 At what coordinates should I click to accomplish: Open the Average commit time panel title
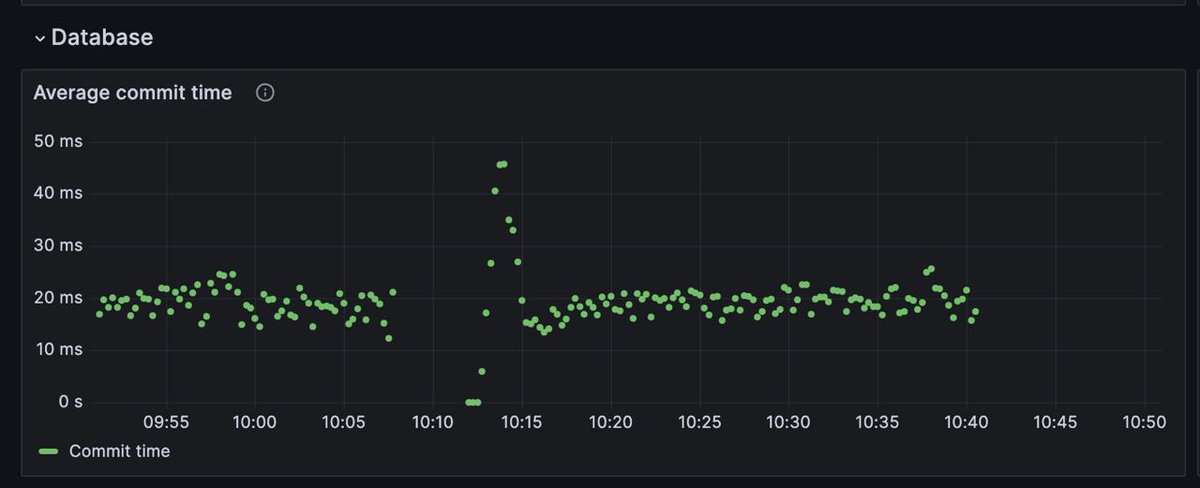pyautogui.click(x=133, y=93)
